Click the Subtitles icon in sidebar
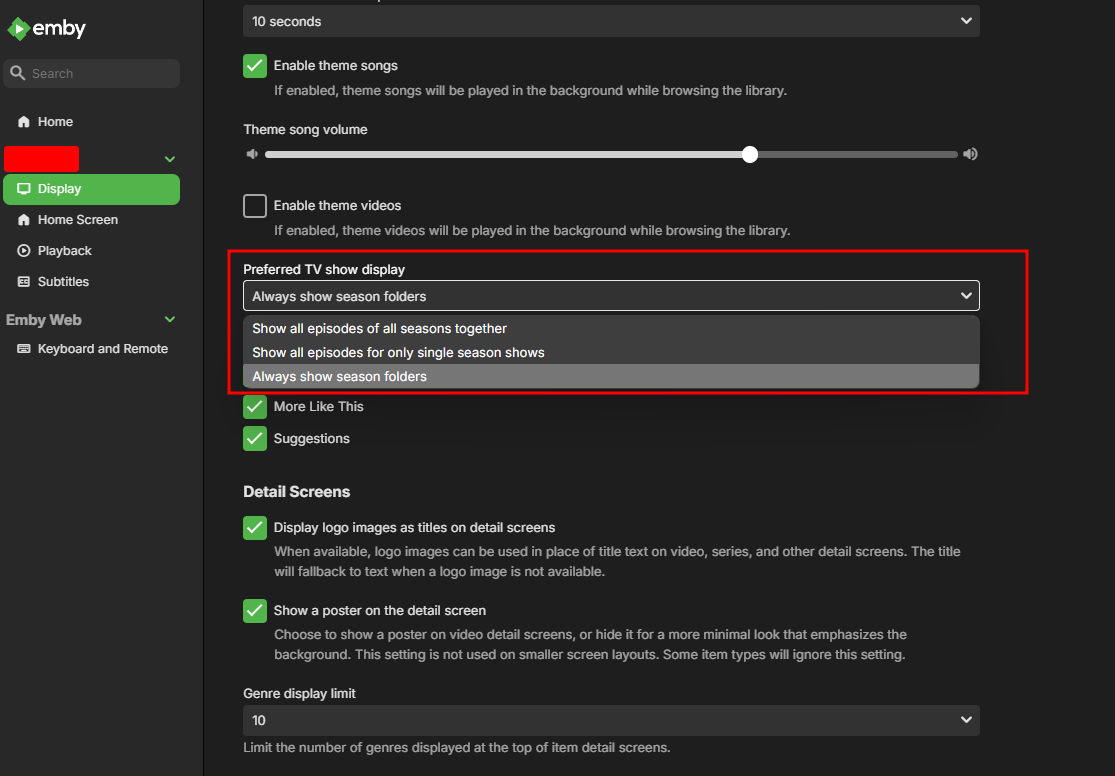This screenshot has height=776, width=1115. tap(24, 282)
